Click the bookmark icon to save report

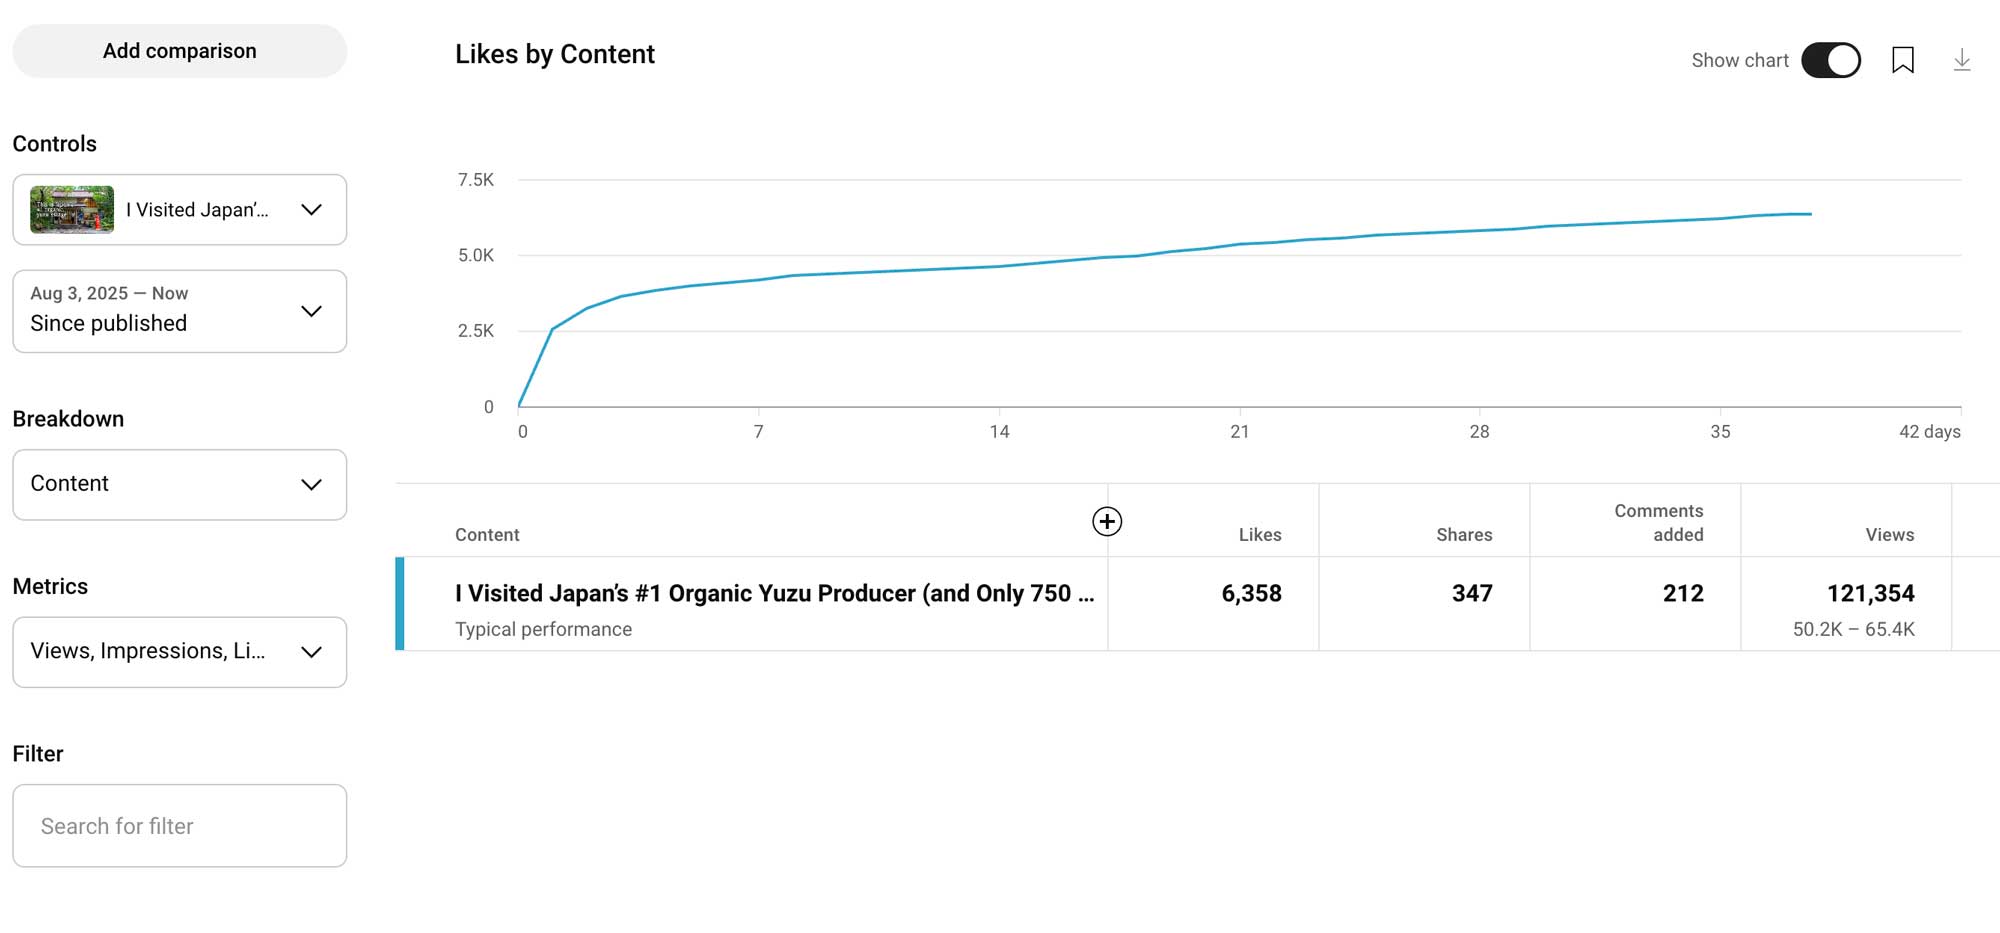1902,60
